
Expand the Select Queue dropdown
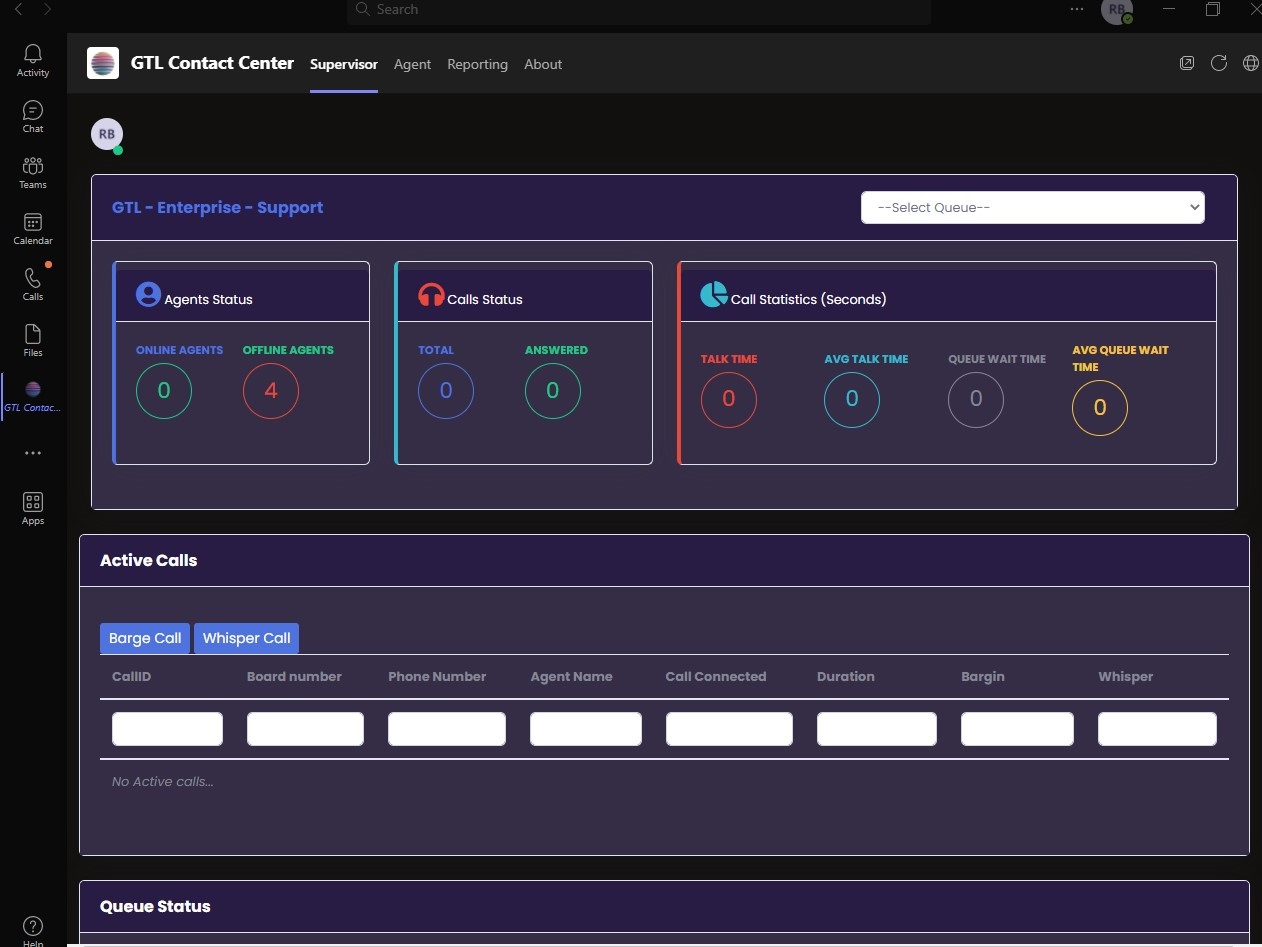1032,208
